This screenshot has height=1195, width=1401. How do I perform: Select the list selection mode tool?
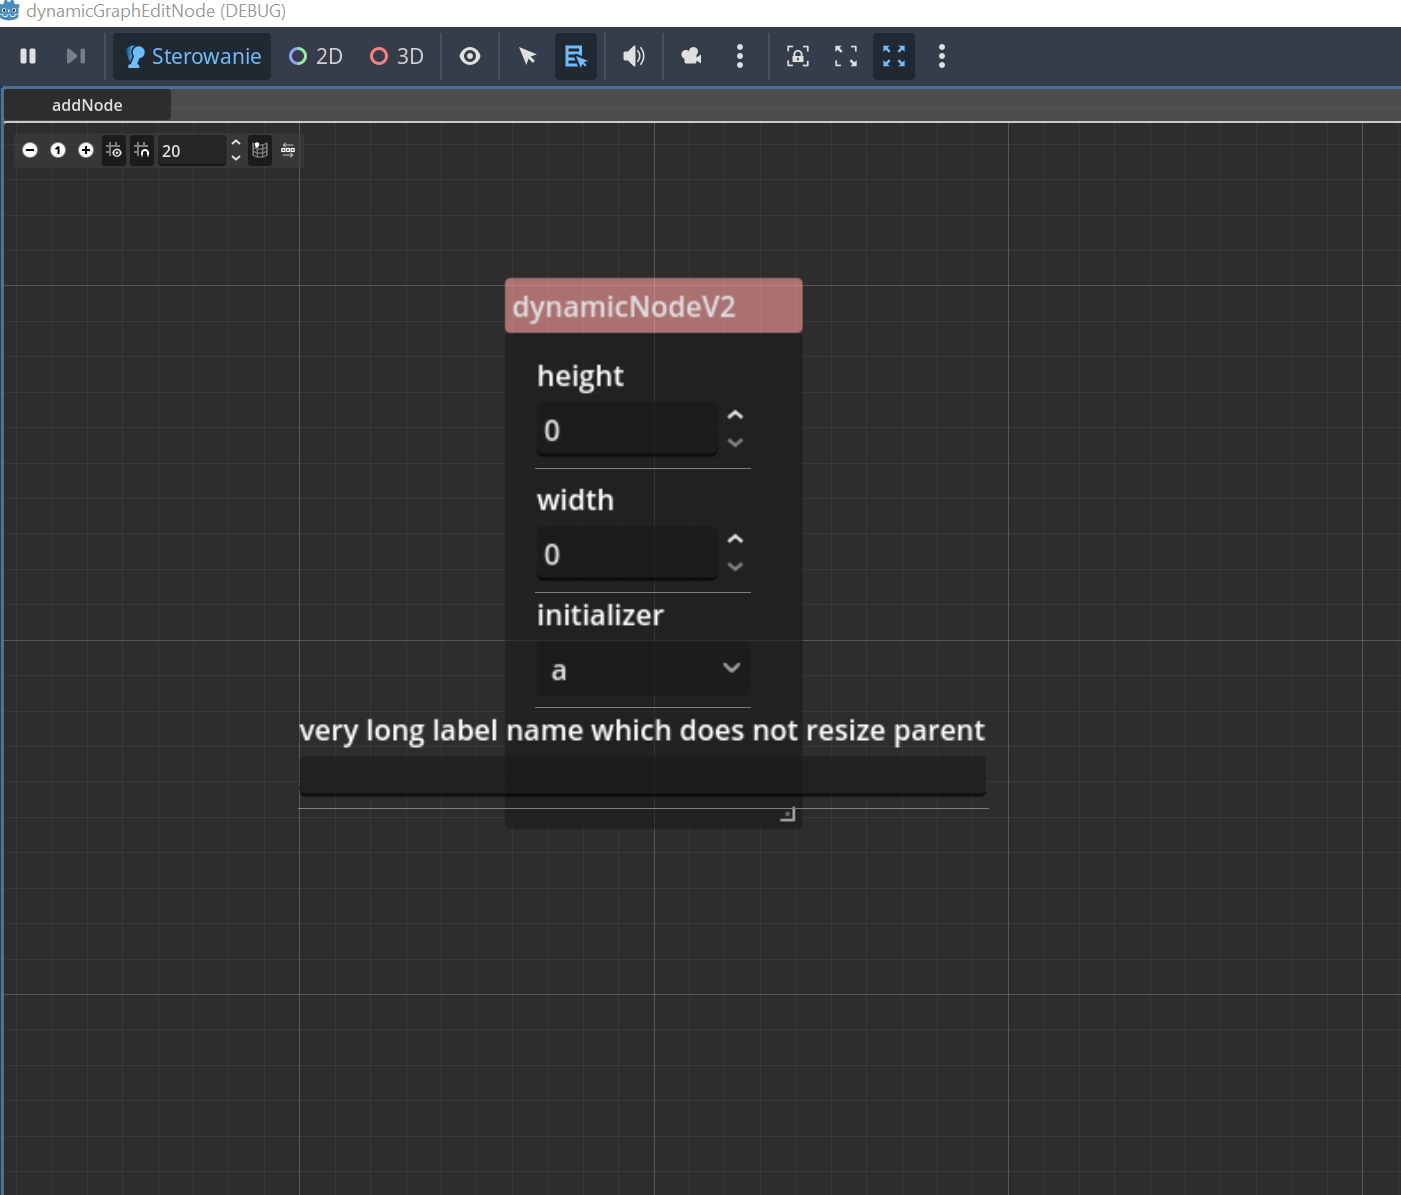click(576, 56)
